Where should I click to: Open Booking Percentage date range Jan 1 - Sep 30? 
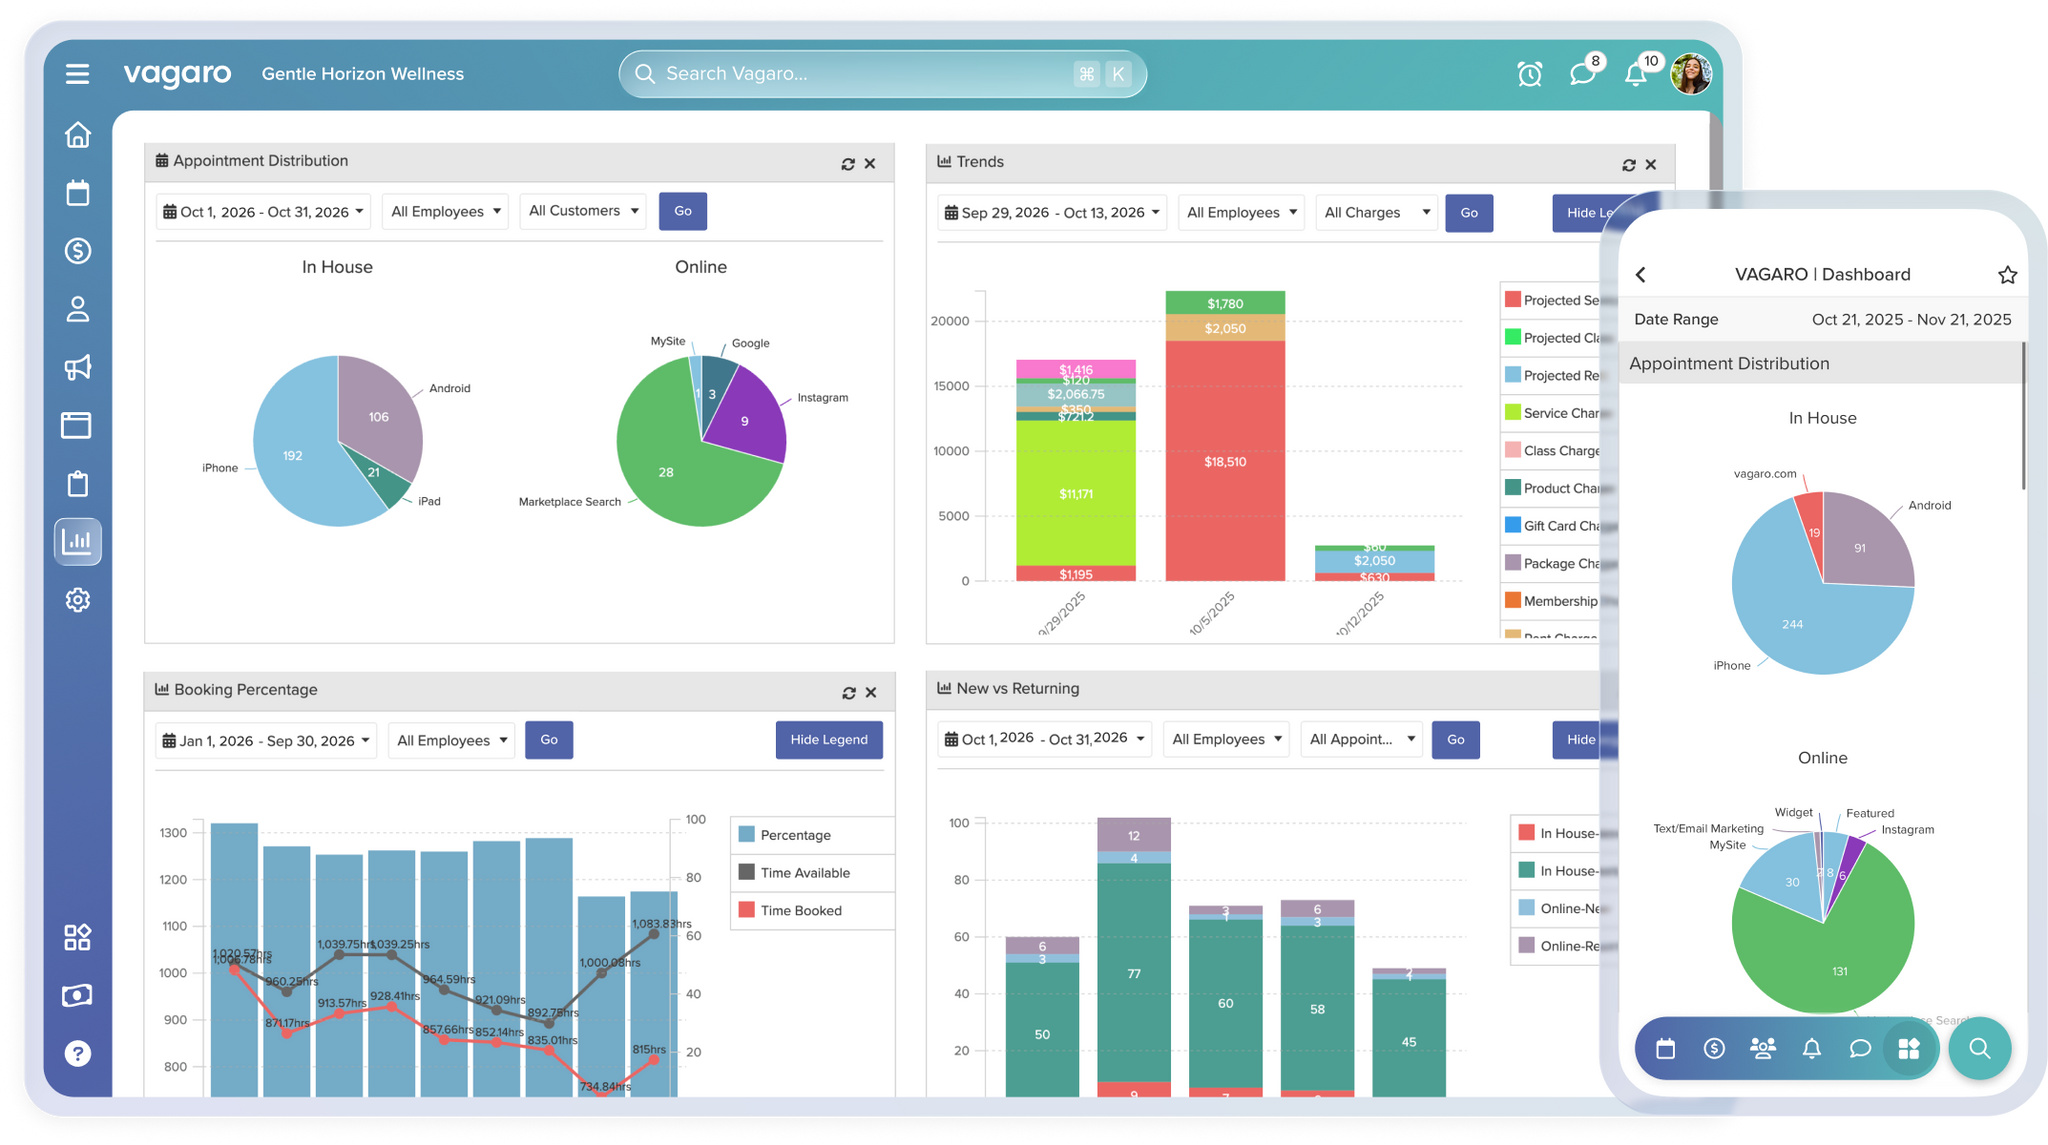pyautogui.click(x=266, y=741)
